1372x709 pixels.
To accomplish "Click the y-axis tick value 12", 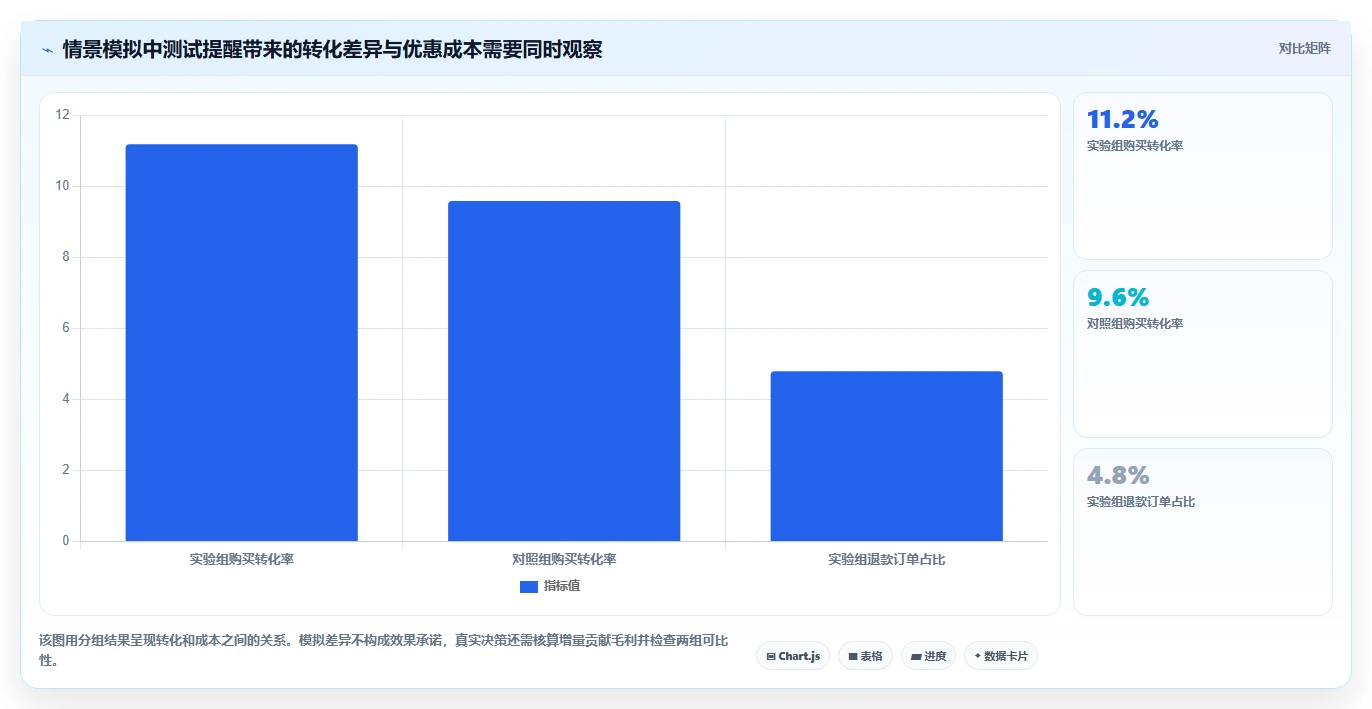I will [63, 115].
